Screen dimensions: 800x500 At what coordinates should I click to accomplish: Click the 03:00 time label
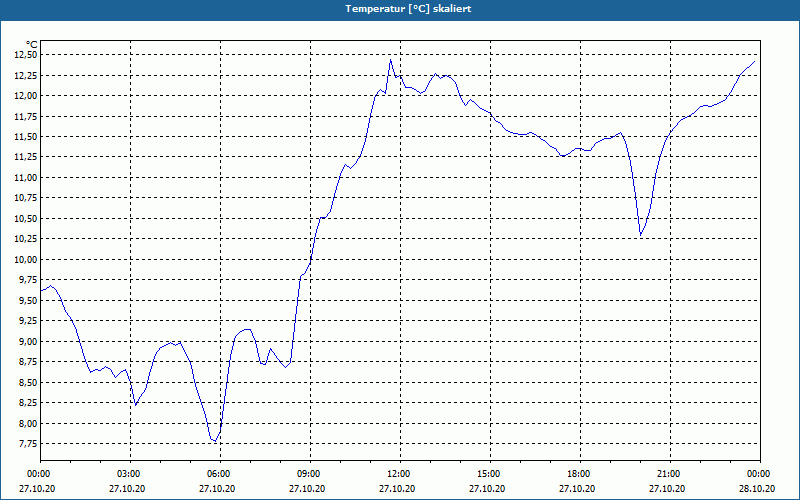pyautogui.click(x=131, y=474)
